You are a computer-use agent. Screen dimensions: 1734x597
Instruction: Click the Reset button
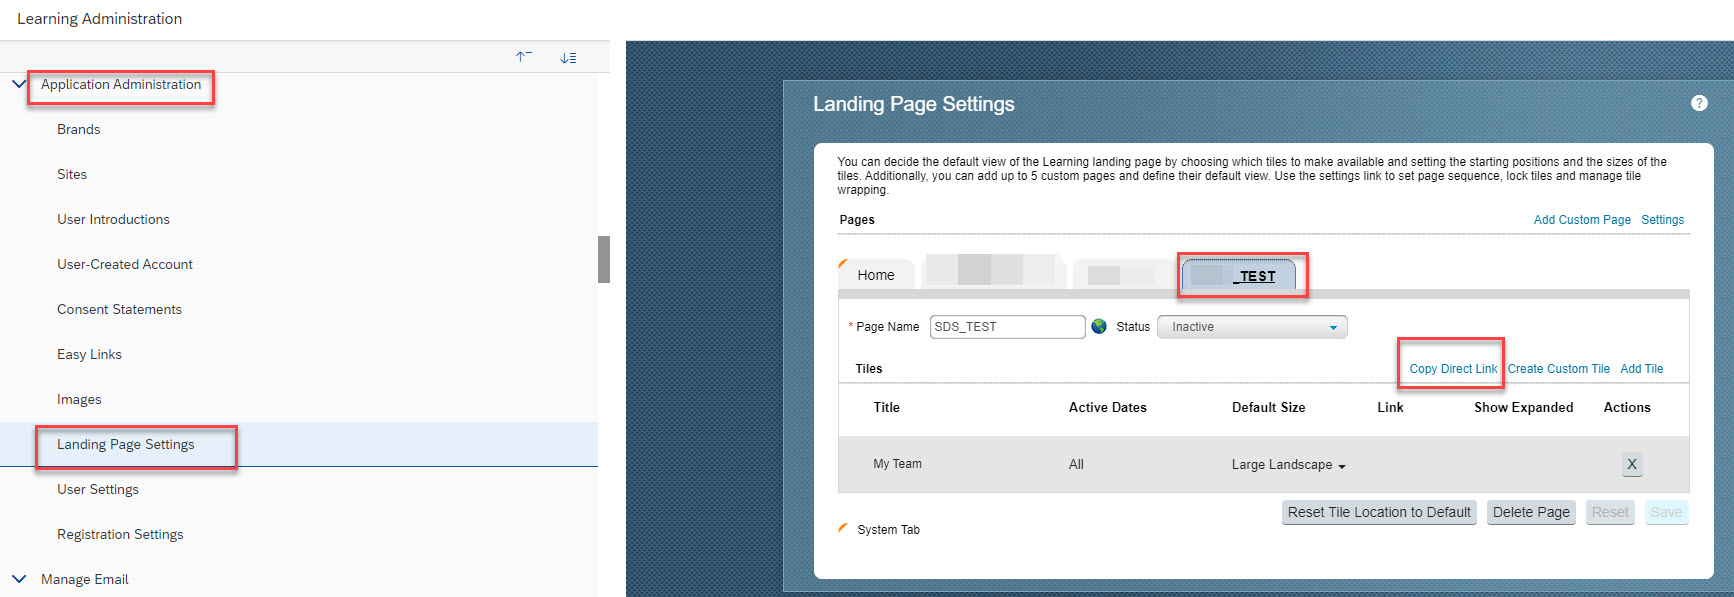pyautogui.click(x=1610, y=512)
